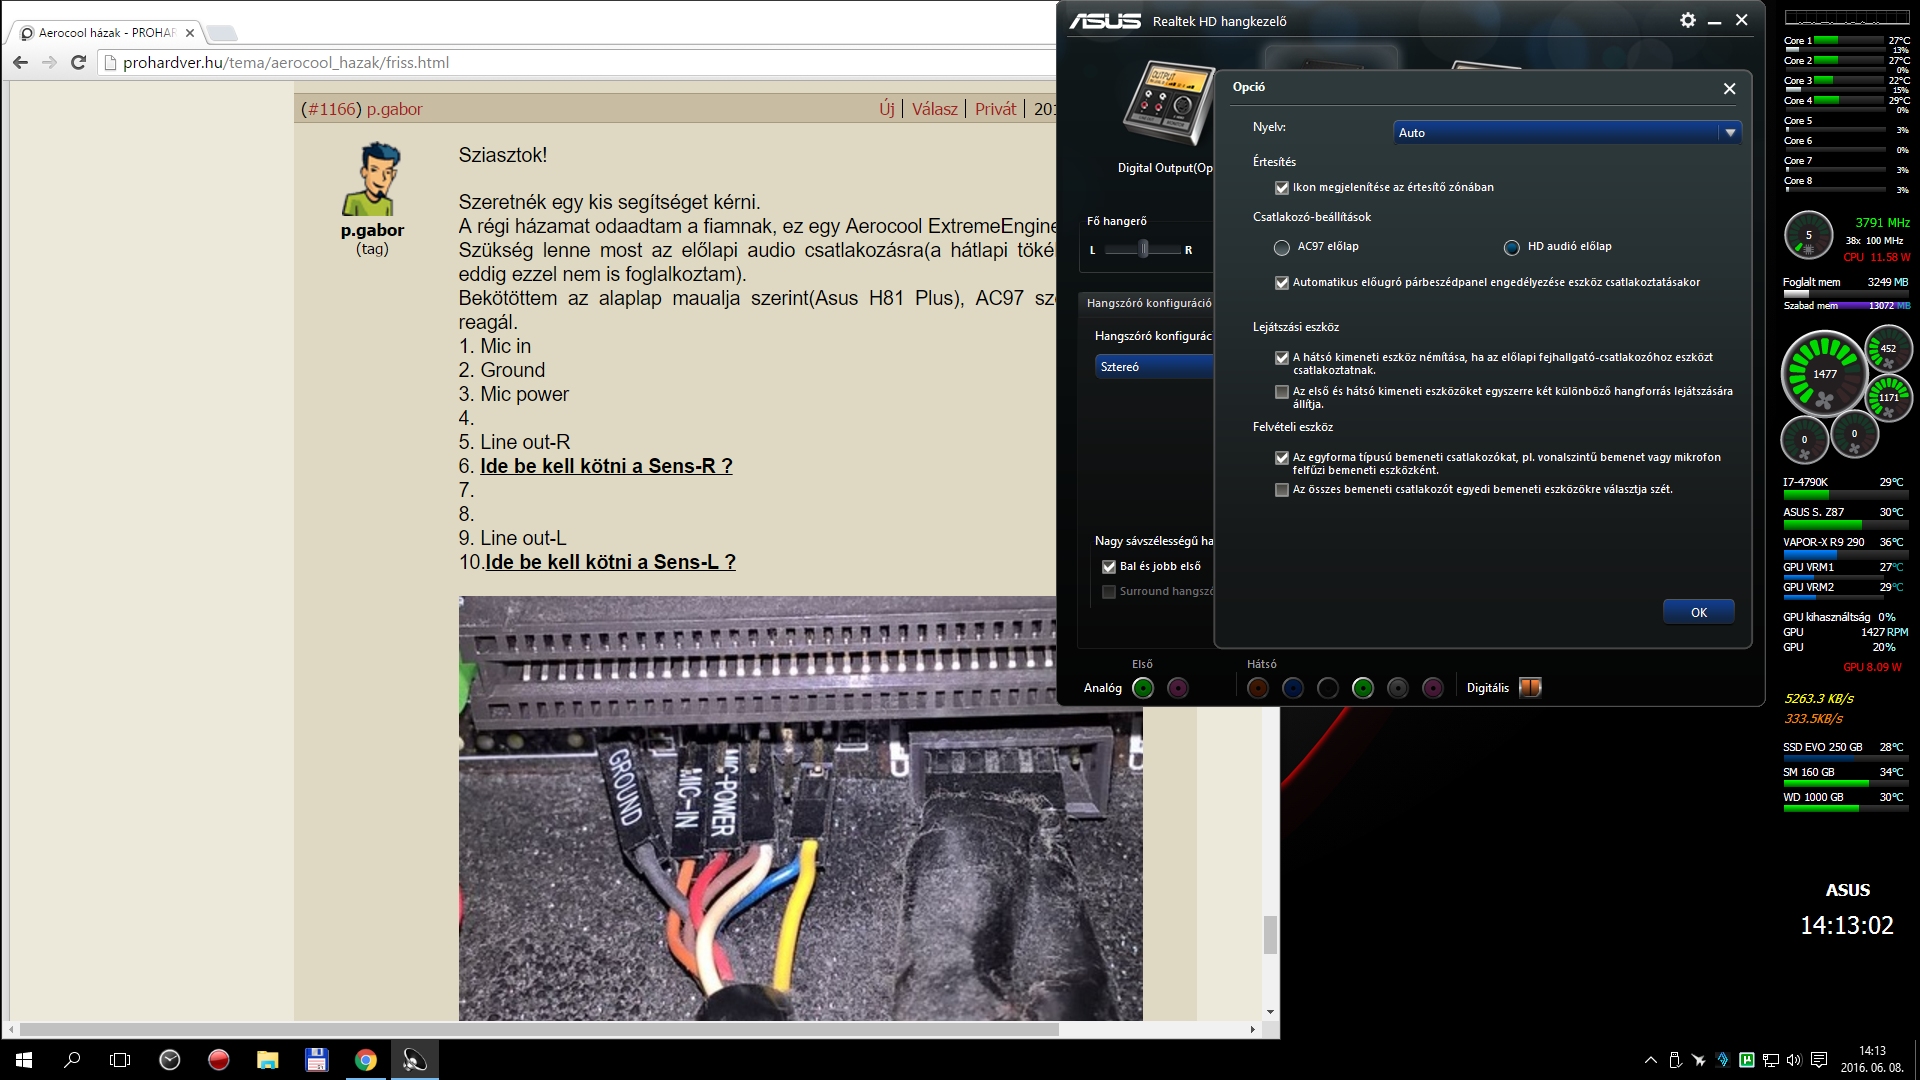Click Válasz reply link
The width and height of the screenshot is (1920, 1080).
pos(934,109)
